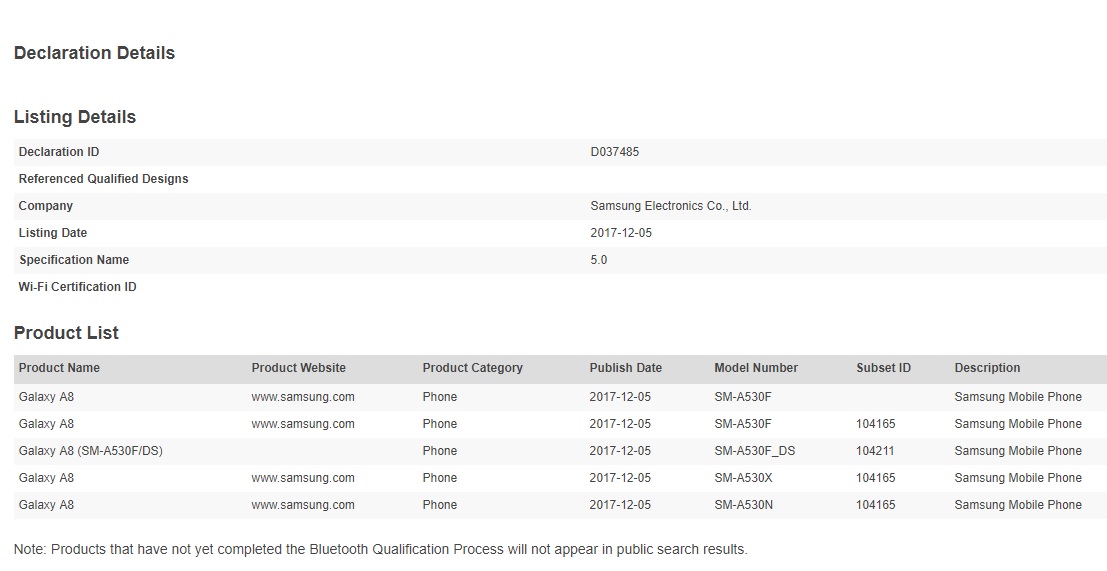Click the Model Number column header
The height and width of the screenshot is (571, 1107).
tap(755, 368)
